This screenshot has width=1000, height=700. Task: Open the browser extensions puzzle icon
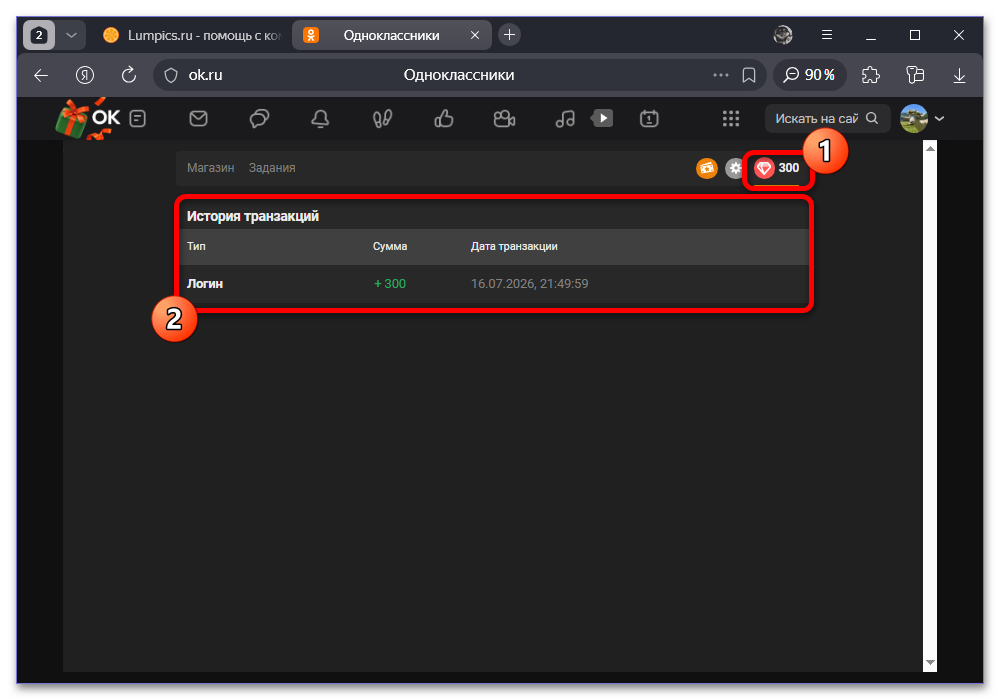pos(871,75)
